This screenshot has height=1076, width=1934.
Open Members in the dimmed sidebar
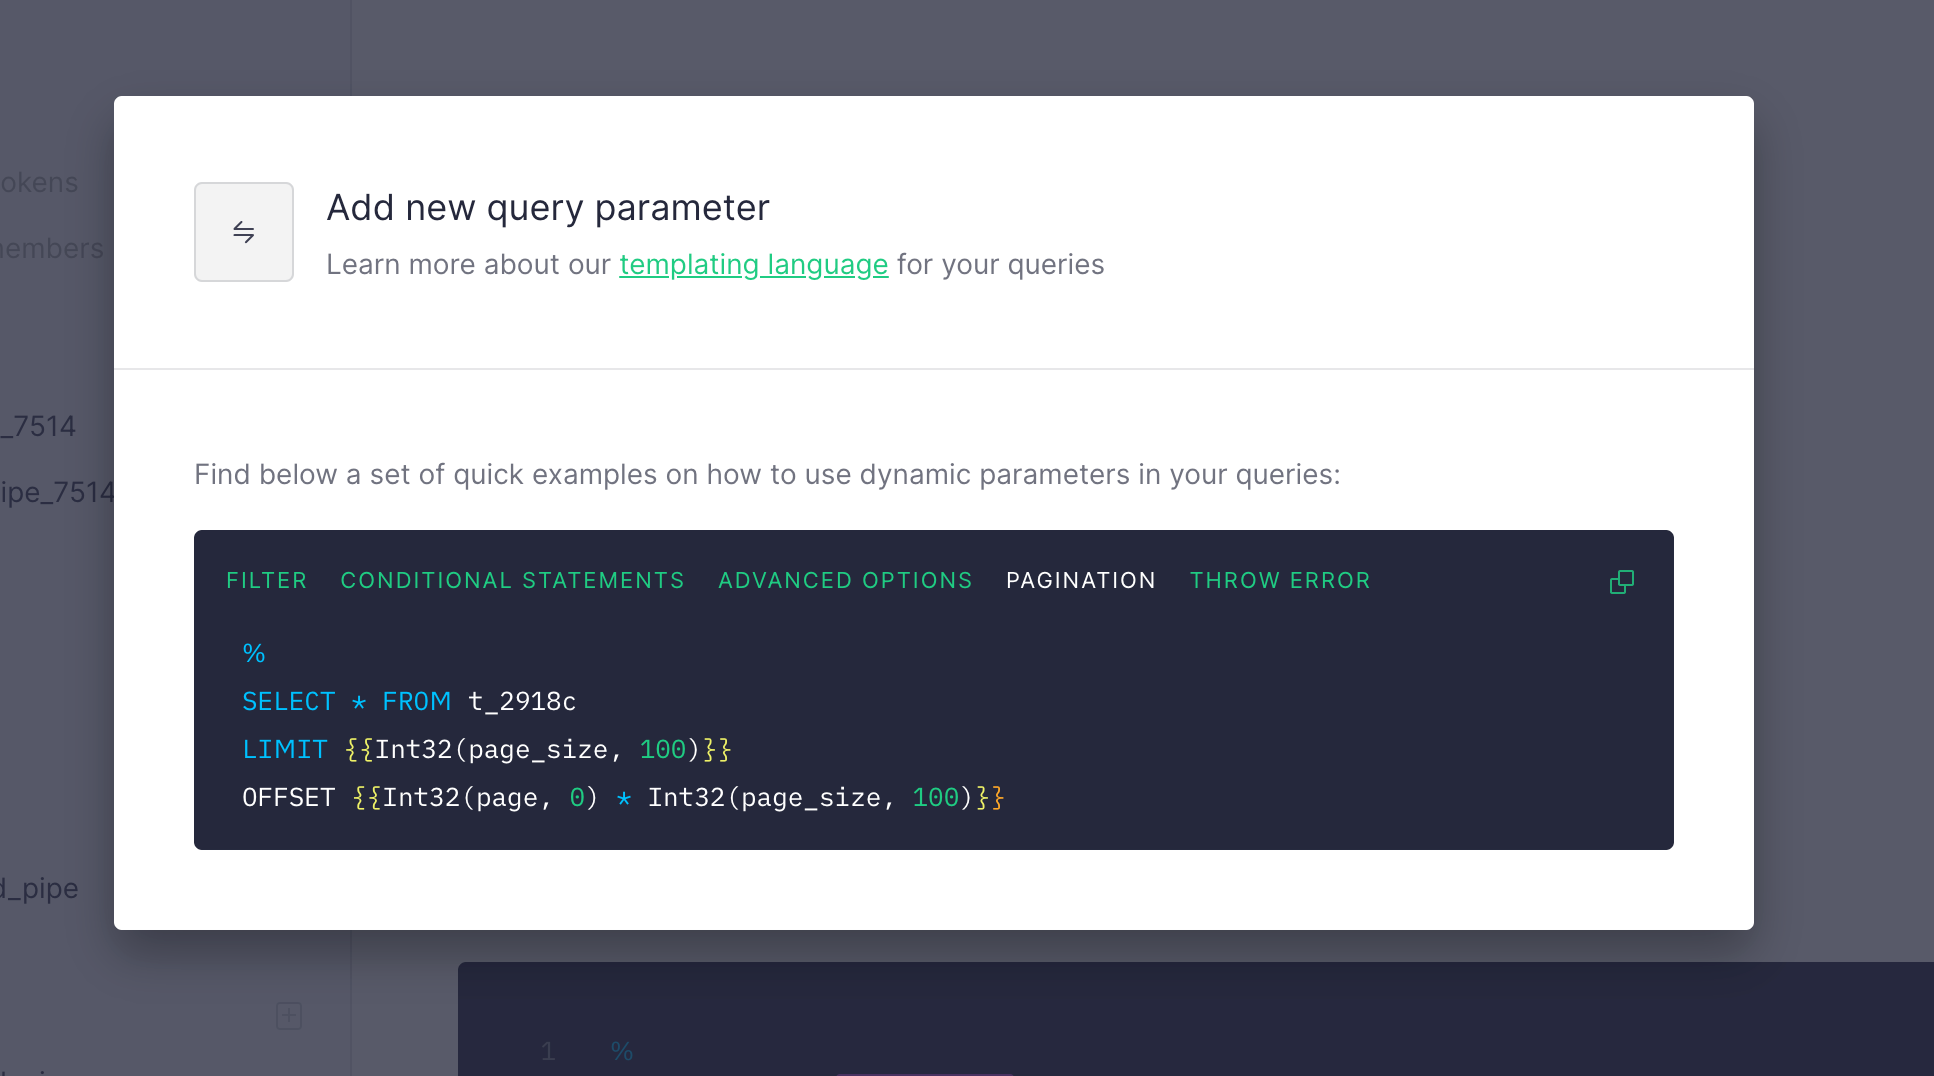pyautogui.click(x=52, y=249)
